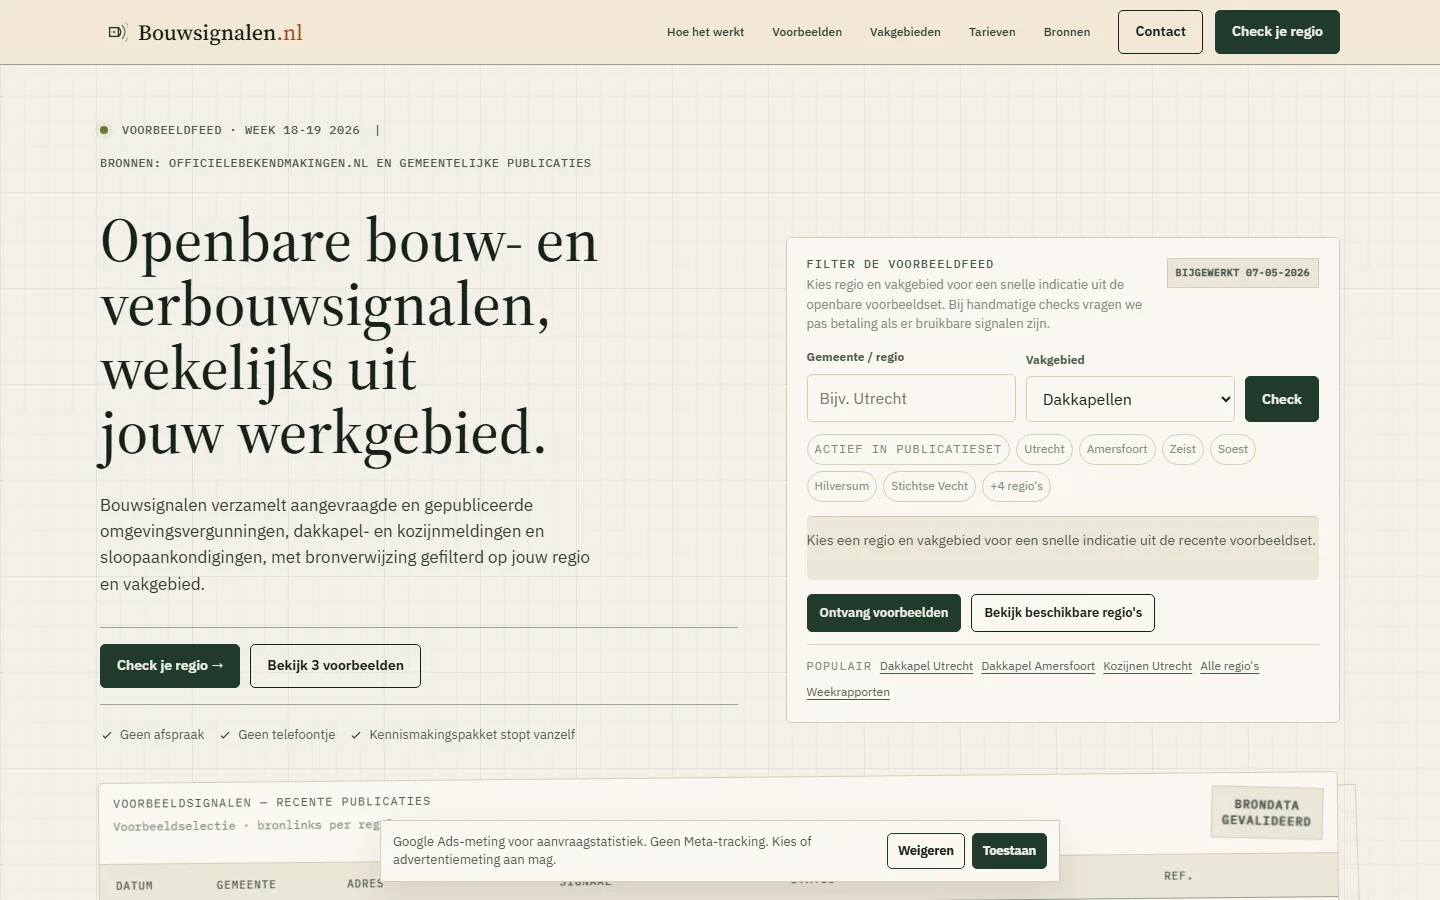Click Bekijk 3 voorbeelden button
The height and width of the screenshot is (900, 1440).
point(335,666)
